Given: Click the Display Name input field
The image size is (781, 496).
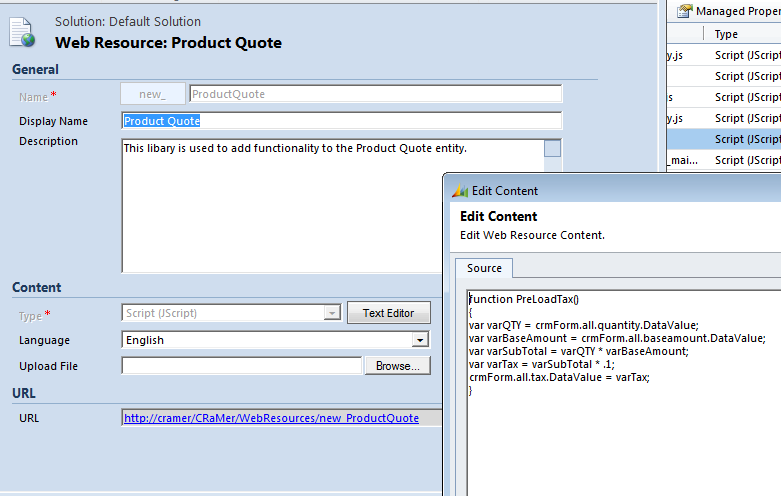Looking at the screenshot, I should pos(341,121).
